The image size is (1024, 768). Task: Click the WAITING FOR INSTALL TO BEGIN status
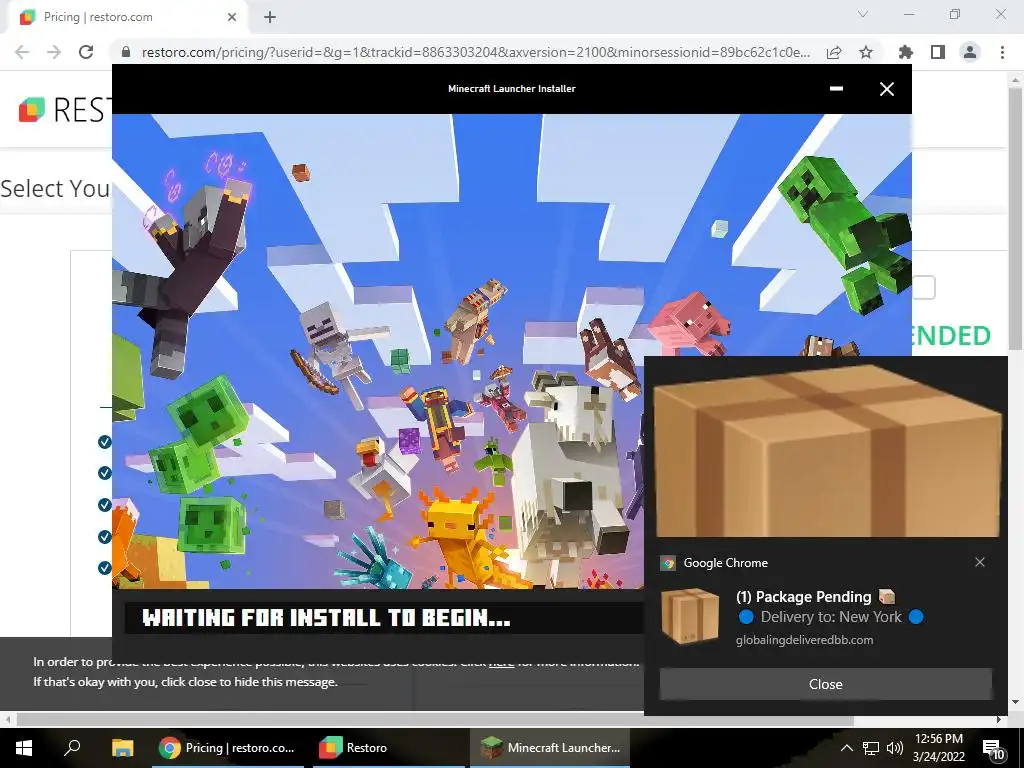tap(327, 617)
